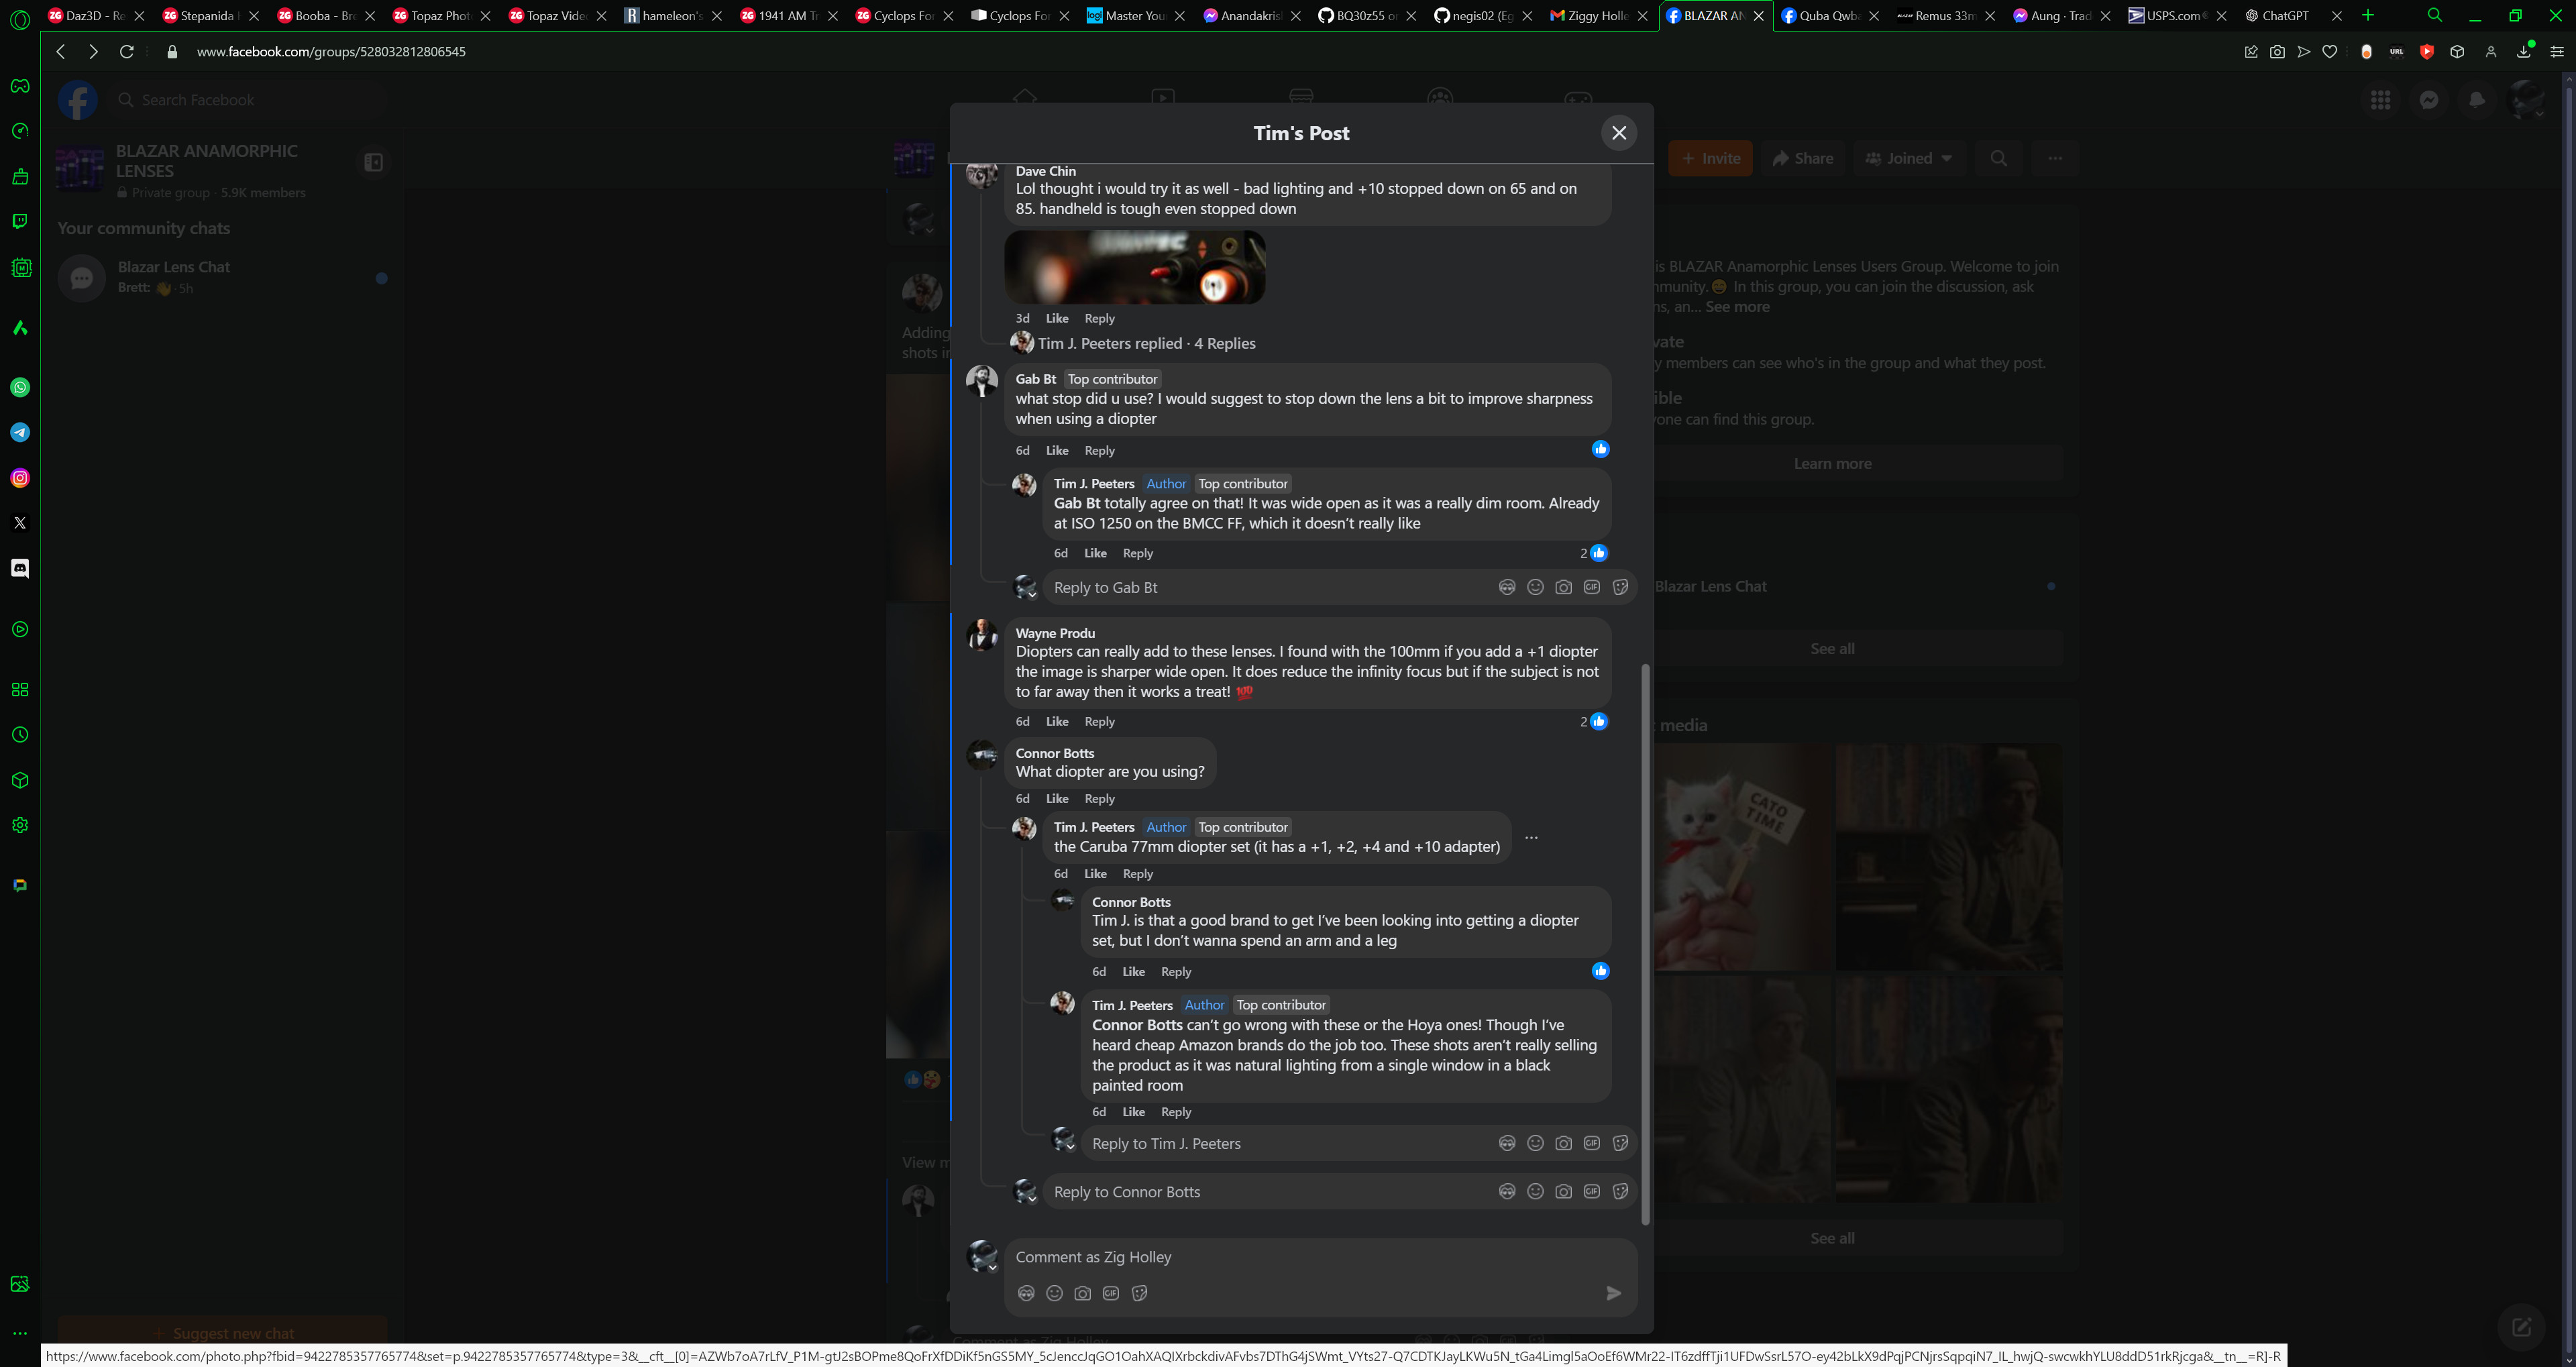Image resolution: width=2576 pixels, height=1367 pixels.
Task: Open Facebook home logo
Action: 77,100
